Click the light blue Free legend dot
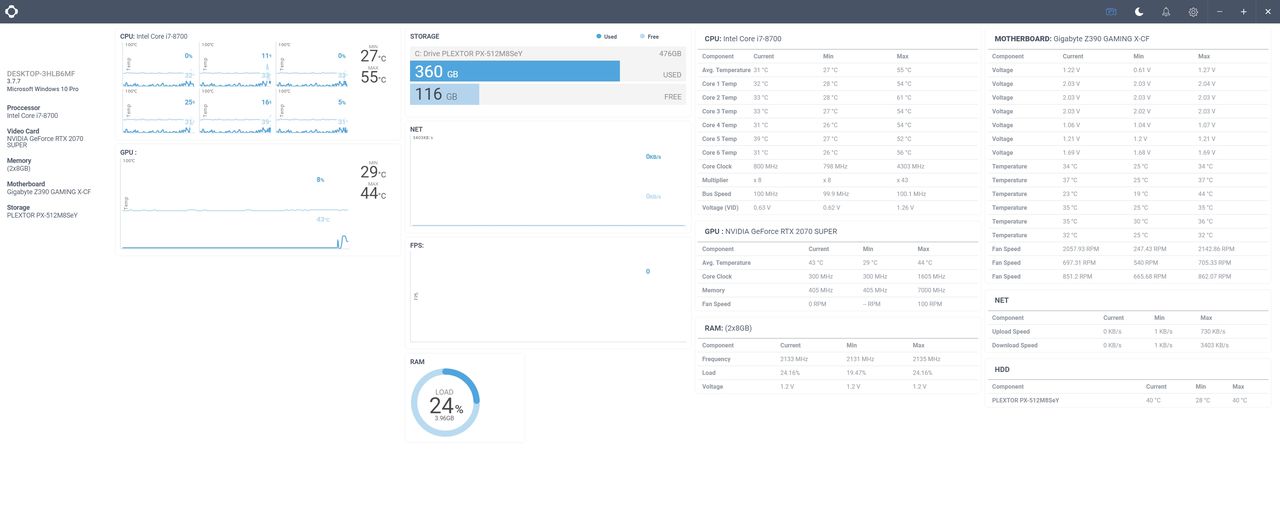Screen dimensions: 1280x517 click(642, 36)
